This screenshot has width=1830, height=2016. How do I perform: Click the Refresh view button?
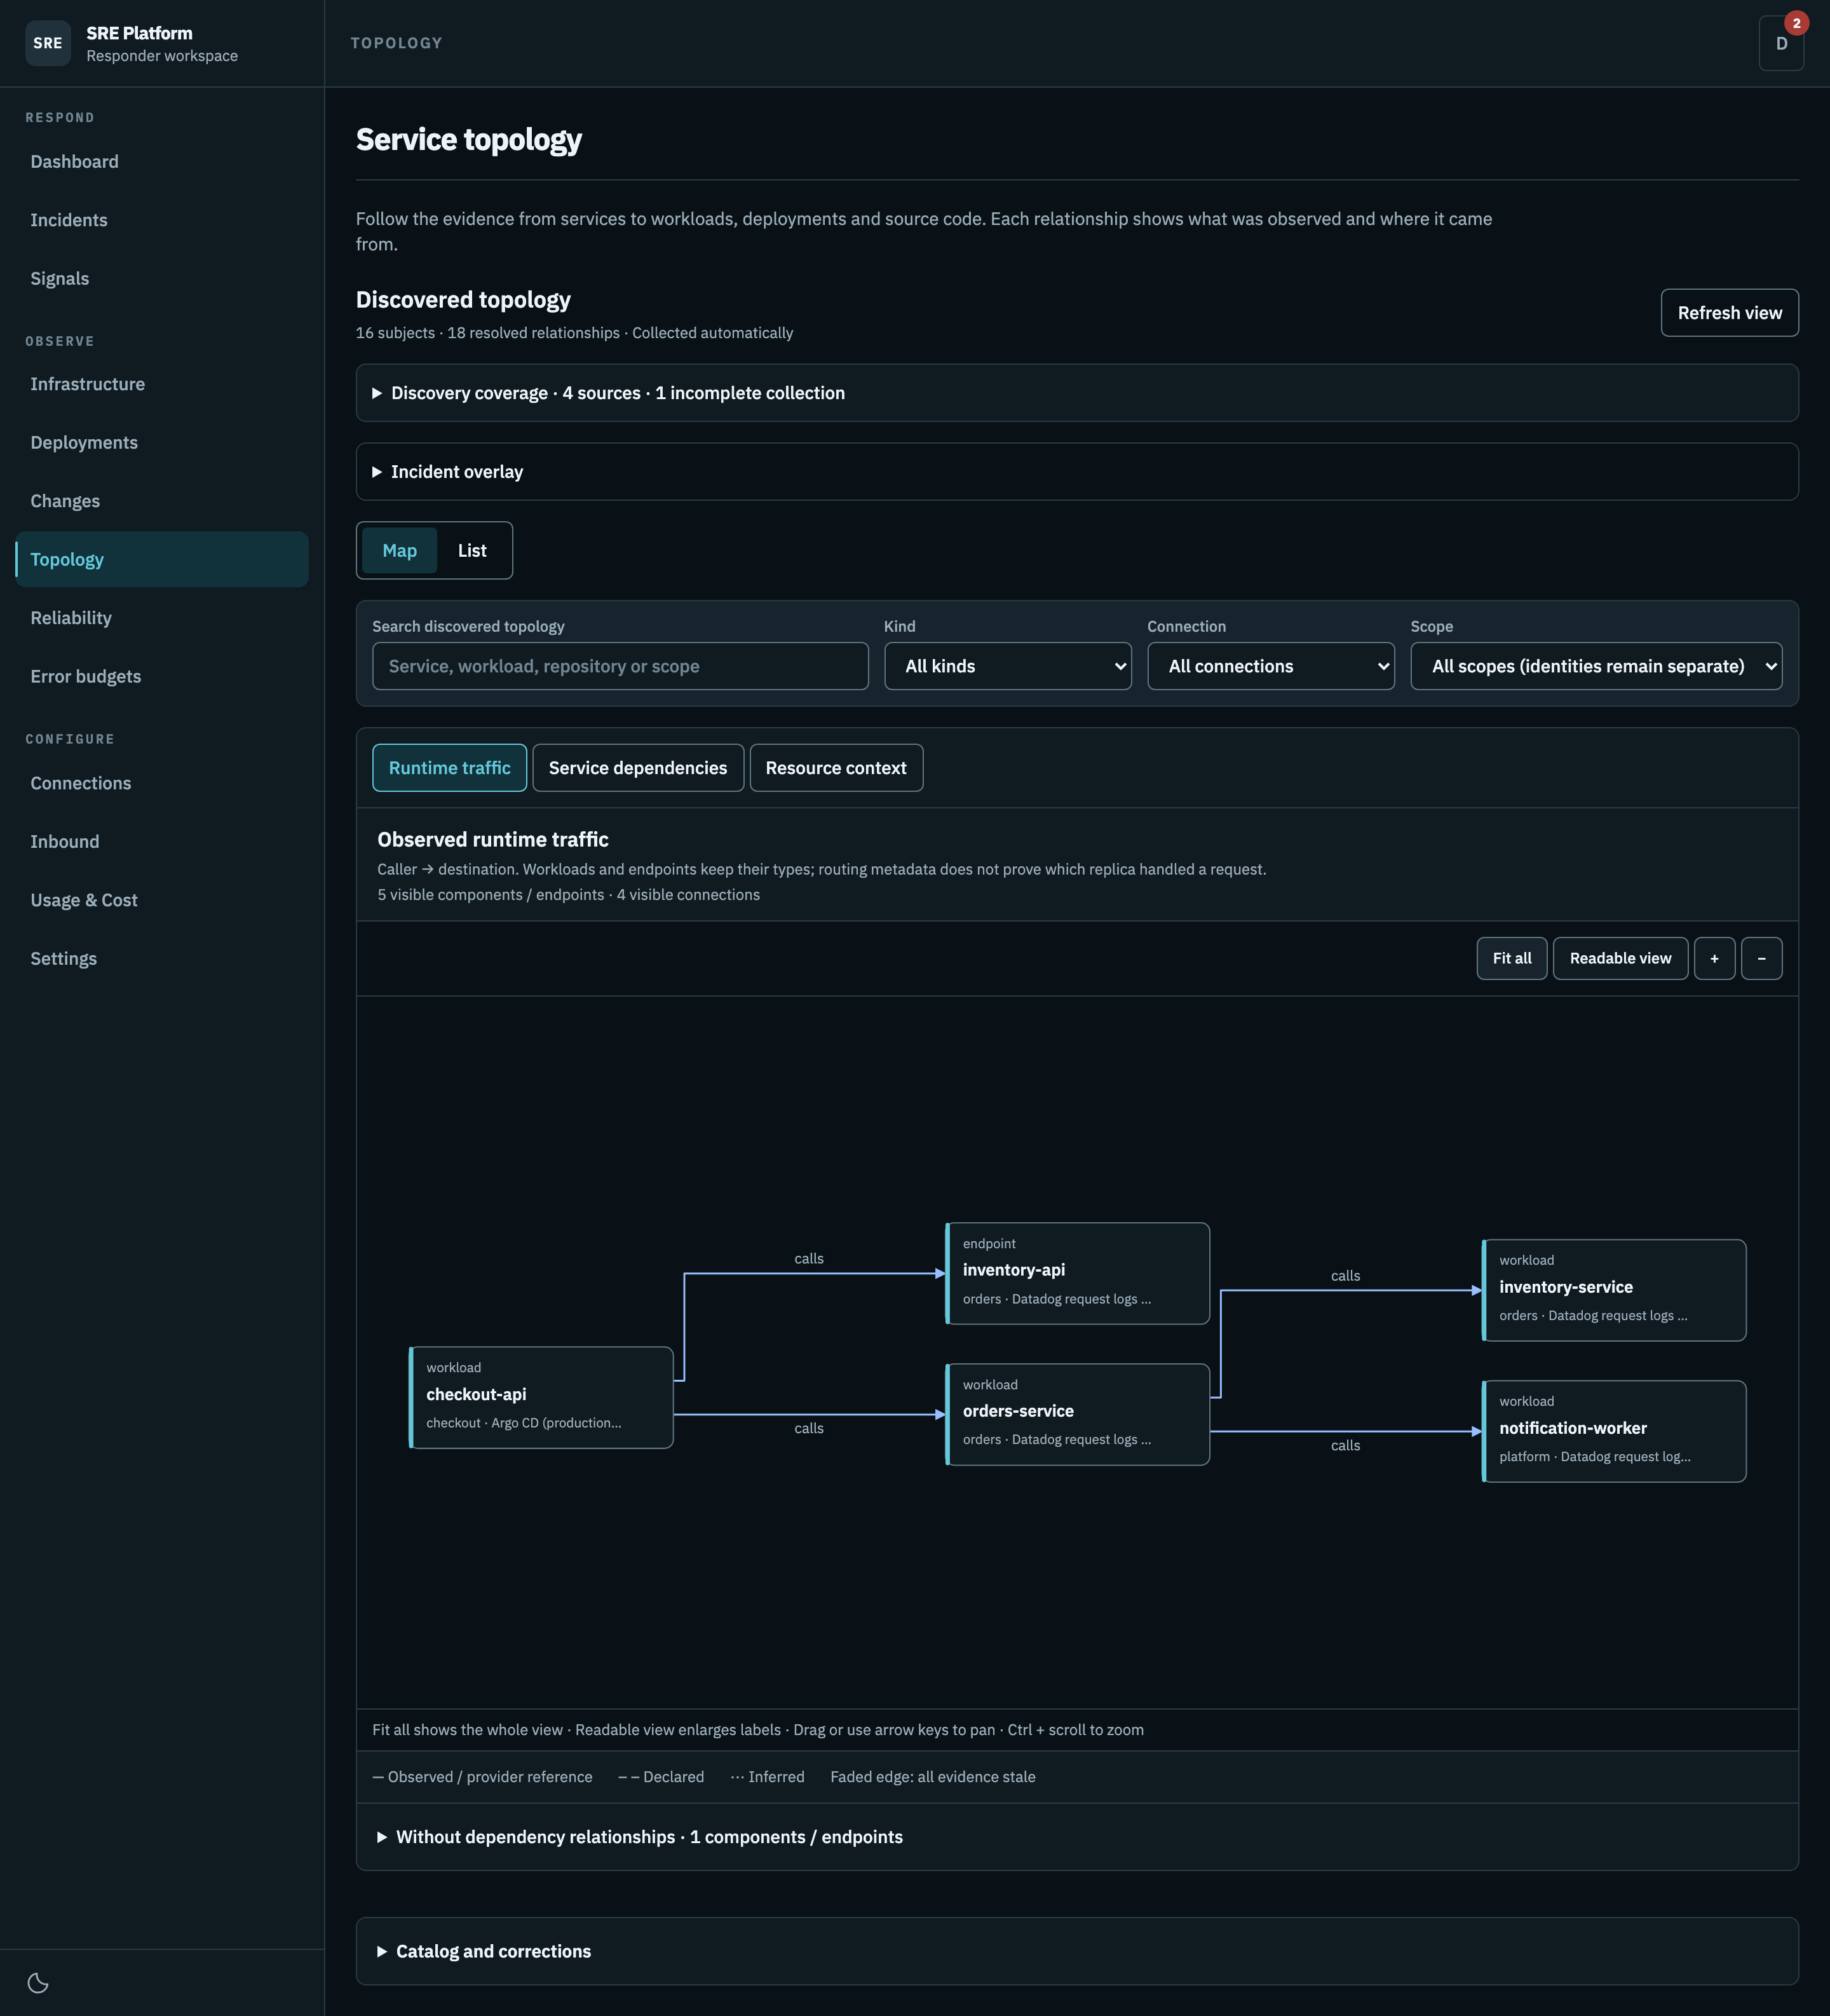click(1729, 313)
